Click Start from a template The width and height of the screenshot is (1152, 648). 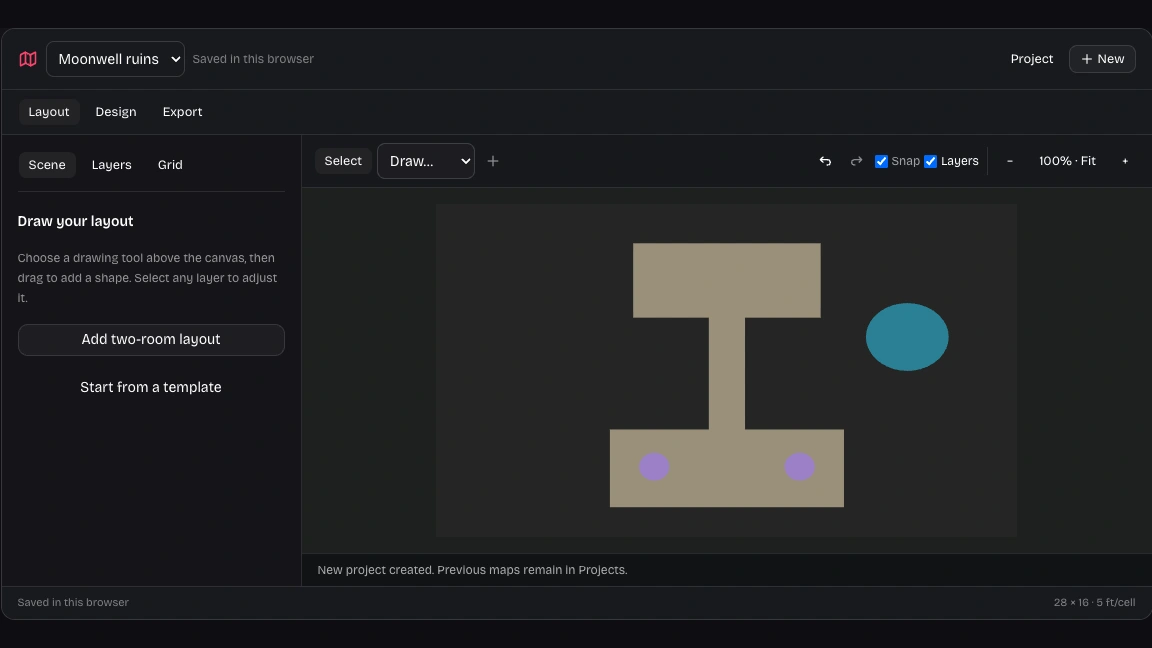(151, 387)
